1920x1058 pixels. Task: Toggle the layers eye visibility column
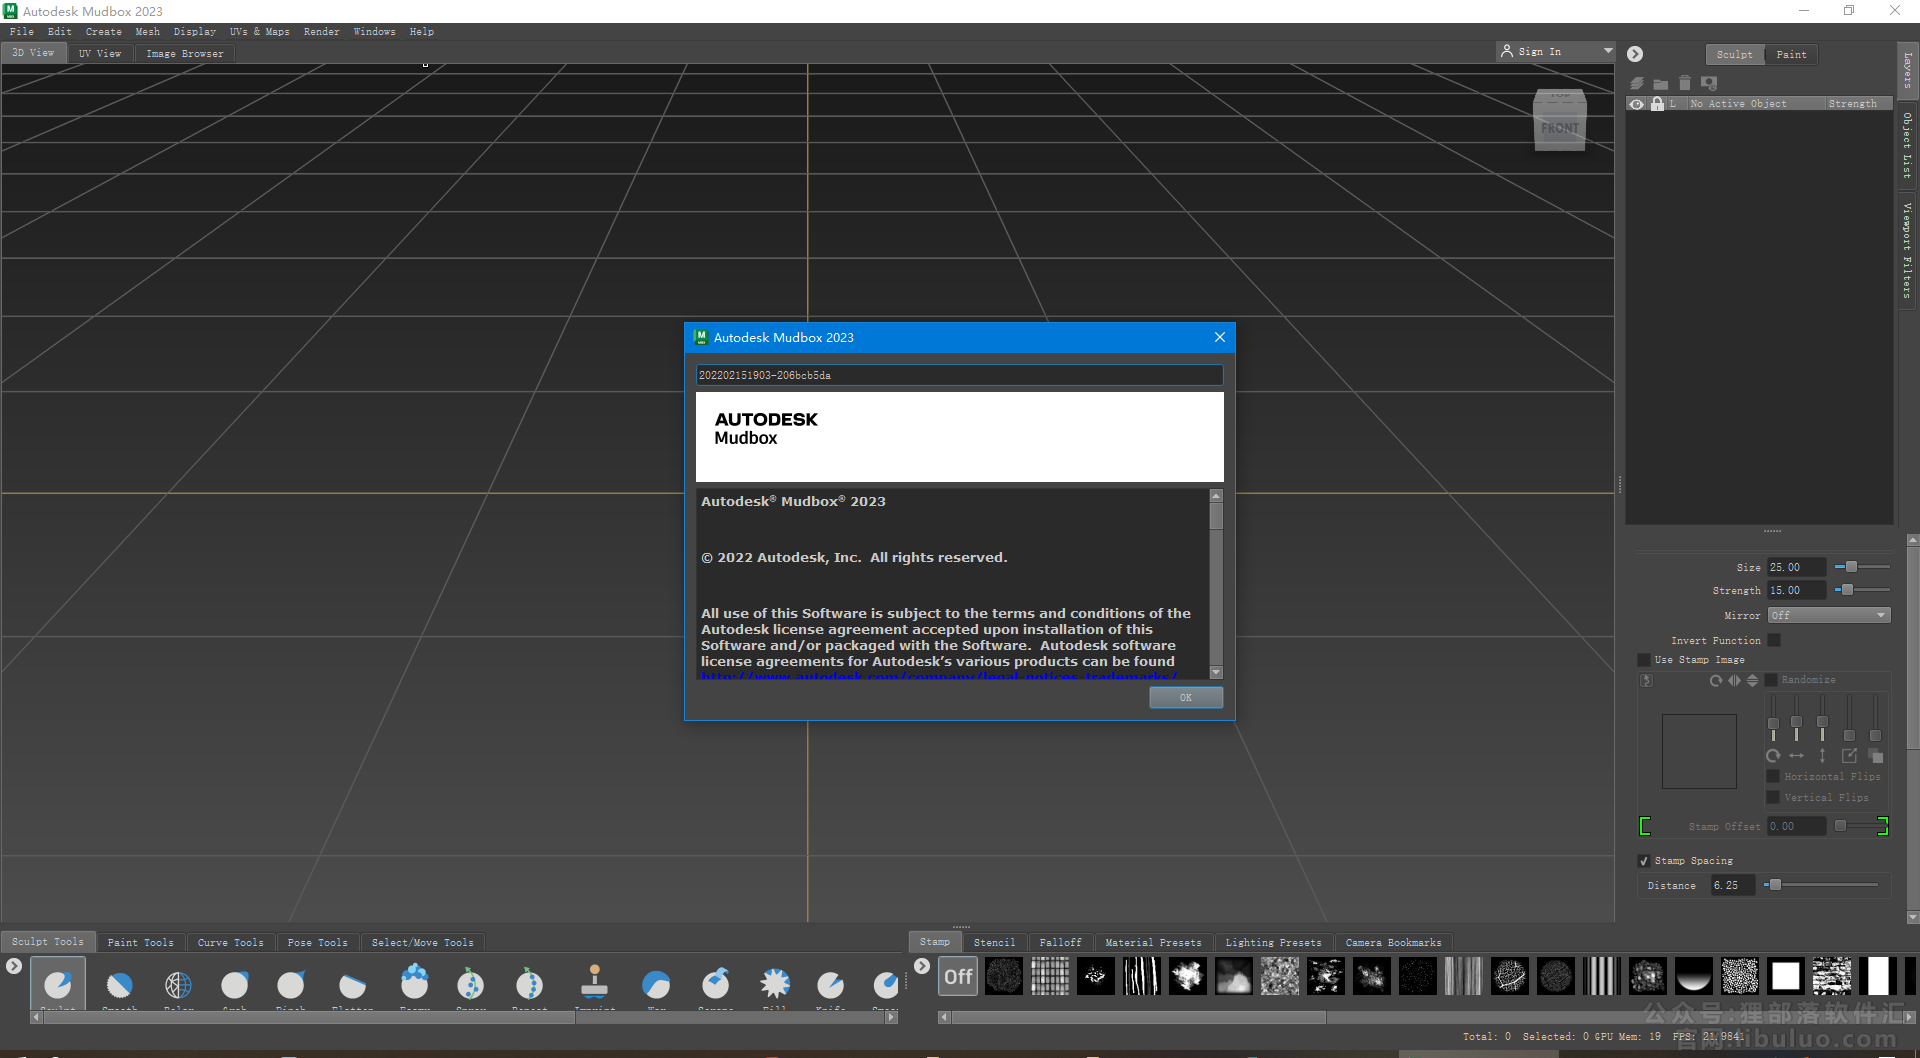(1637, 104)
